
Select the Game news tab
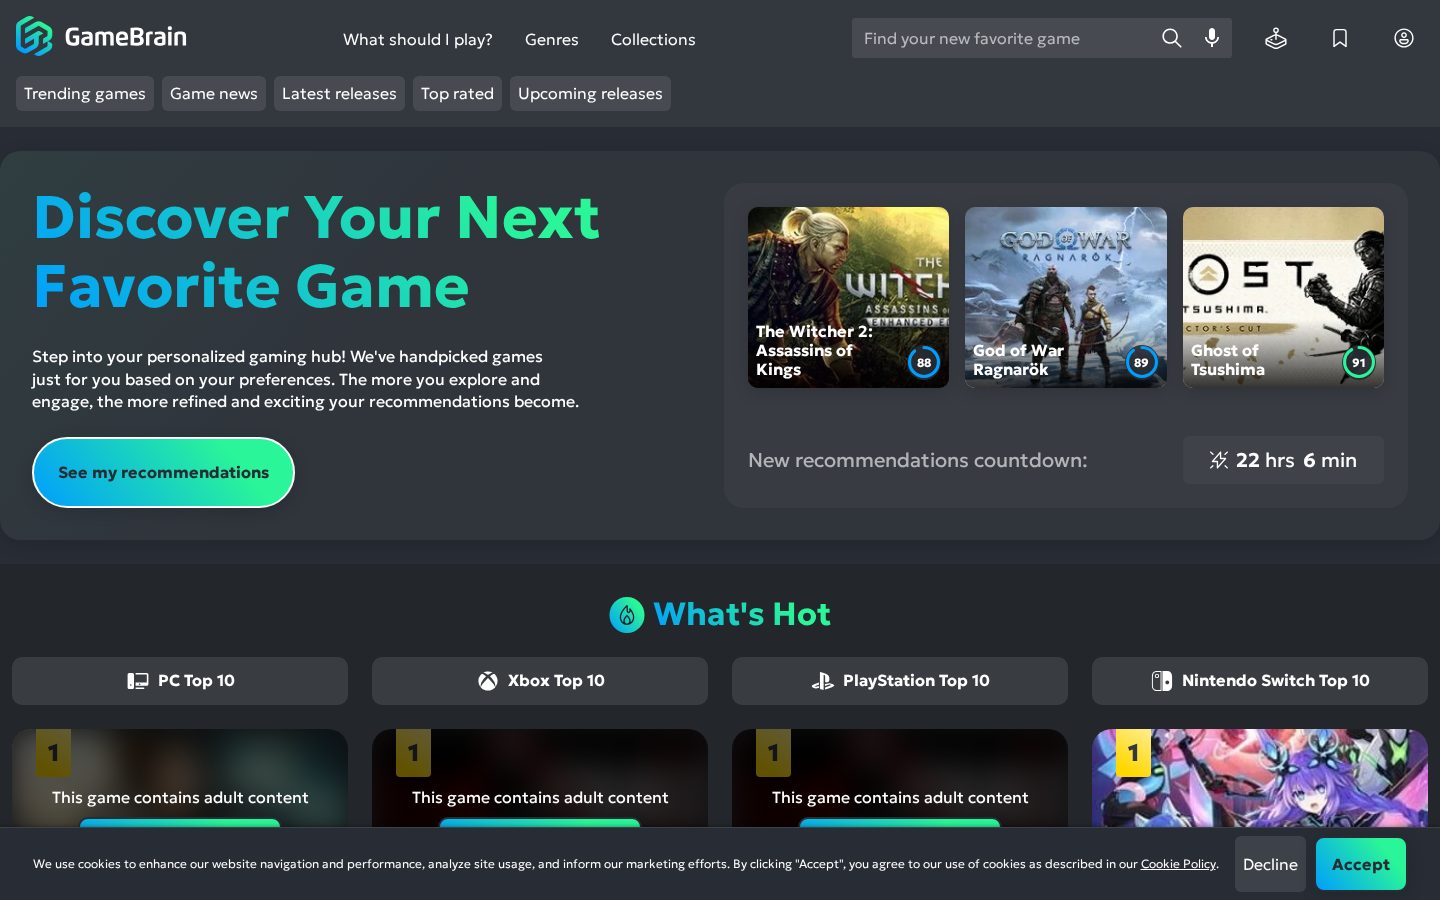click(x=214, y=93)
